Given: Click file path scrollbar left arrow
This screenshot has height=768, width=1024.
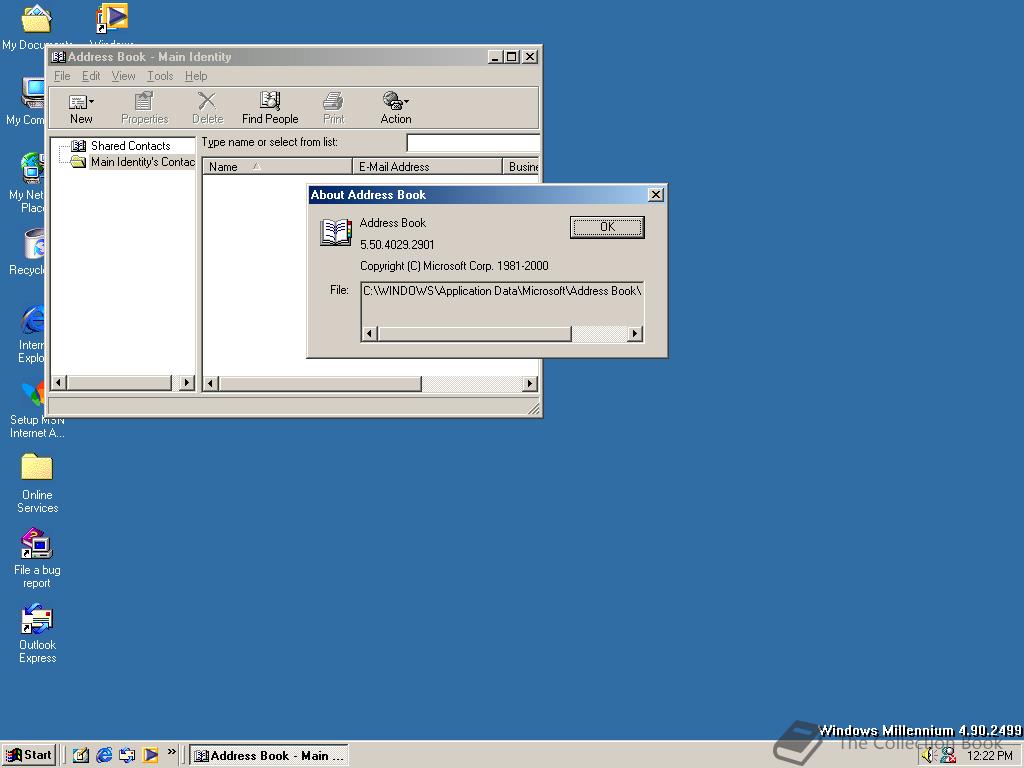Looking at the screenshot, I should click(x=370, y=334).
